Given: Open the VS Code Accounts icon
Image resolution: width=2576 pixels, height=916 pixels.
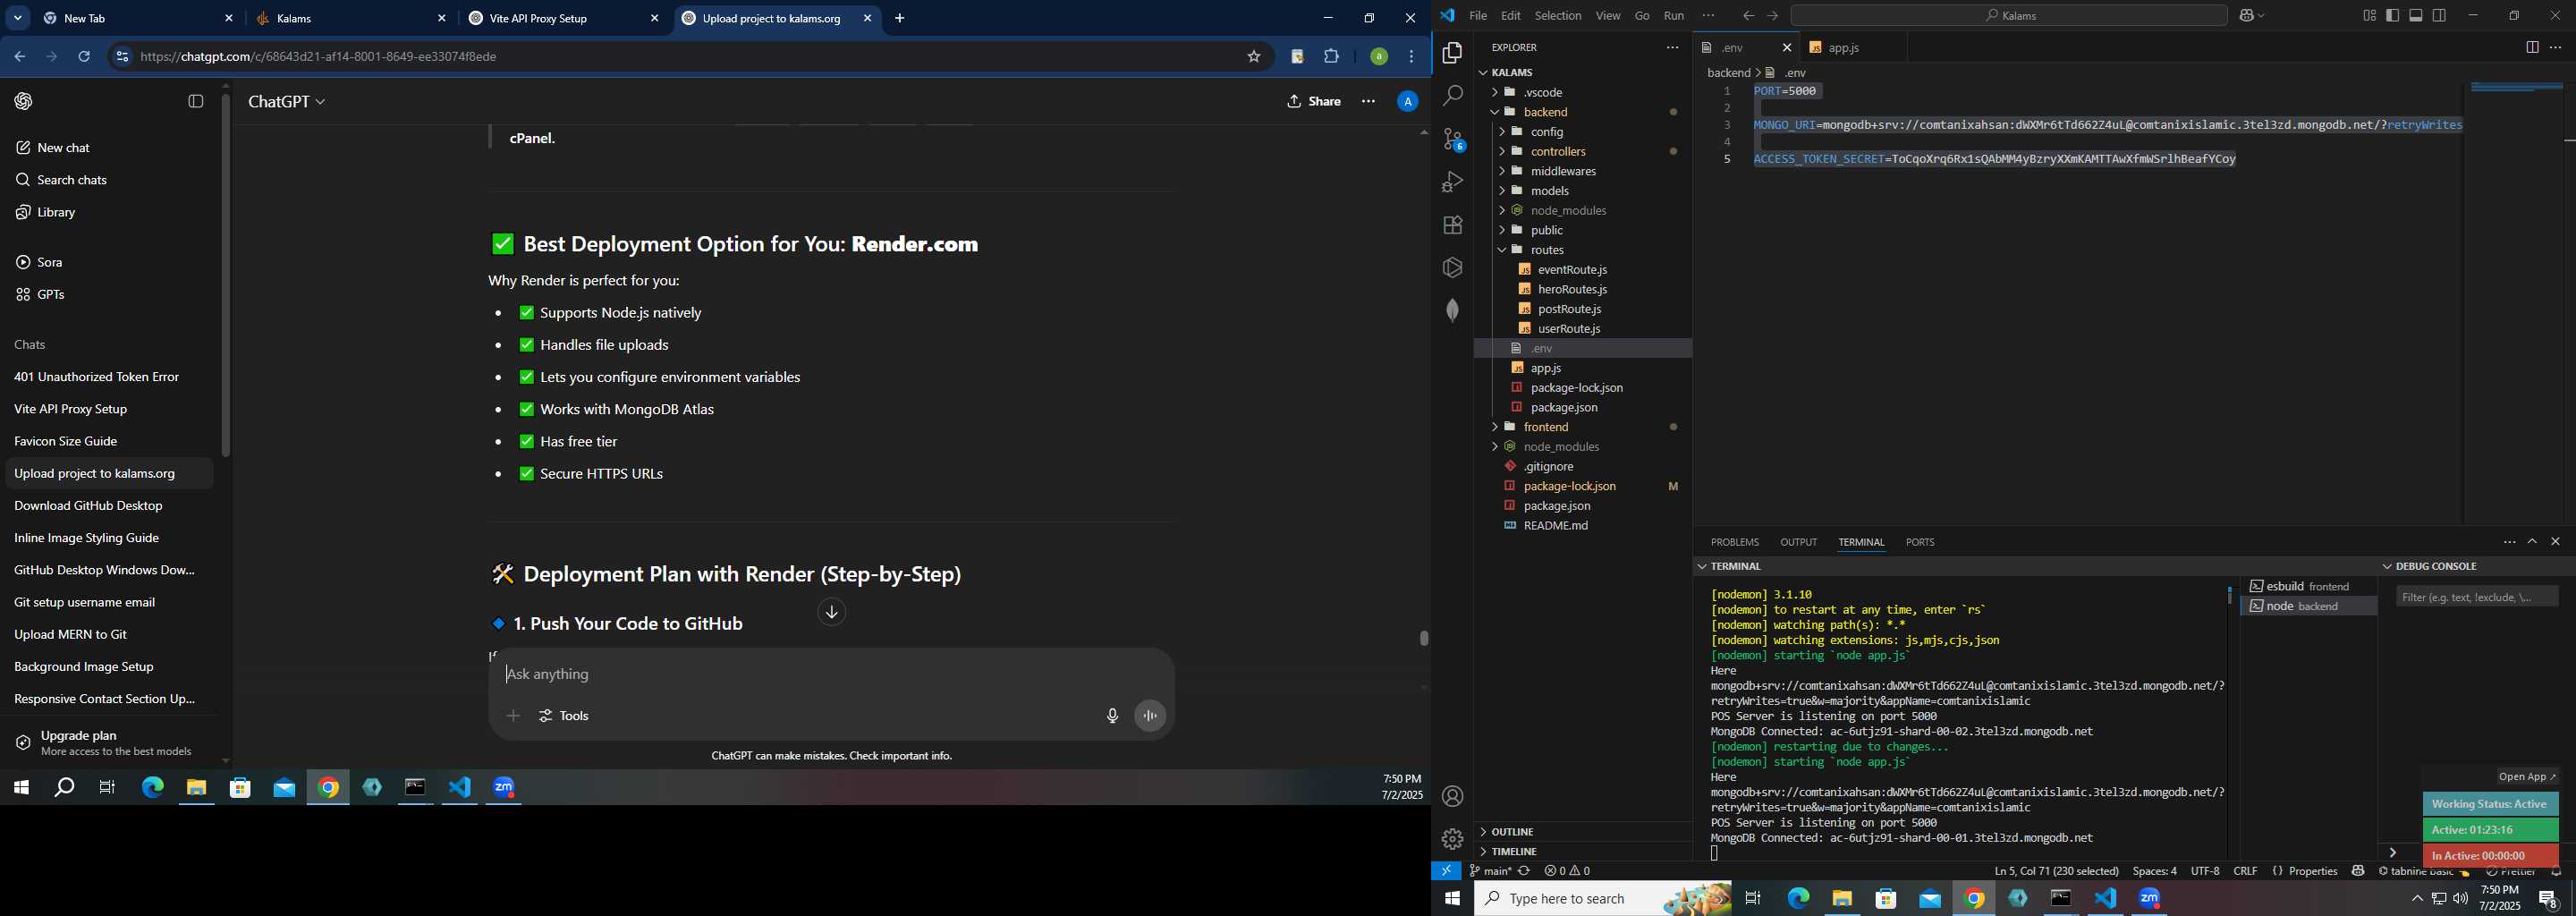Looking at the screenshot, I should click(x=1452, y=796).
